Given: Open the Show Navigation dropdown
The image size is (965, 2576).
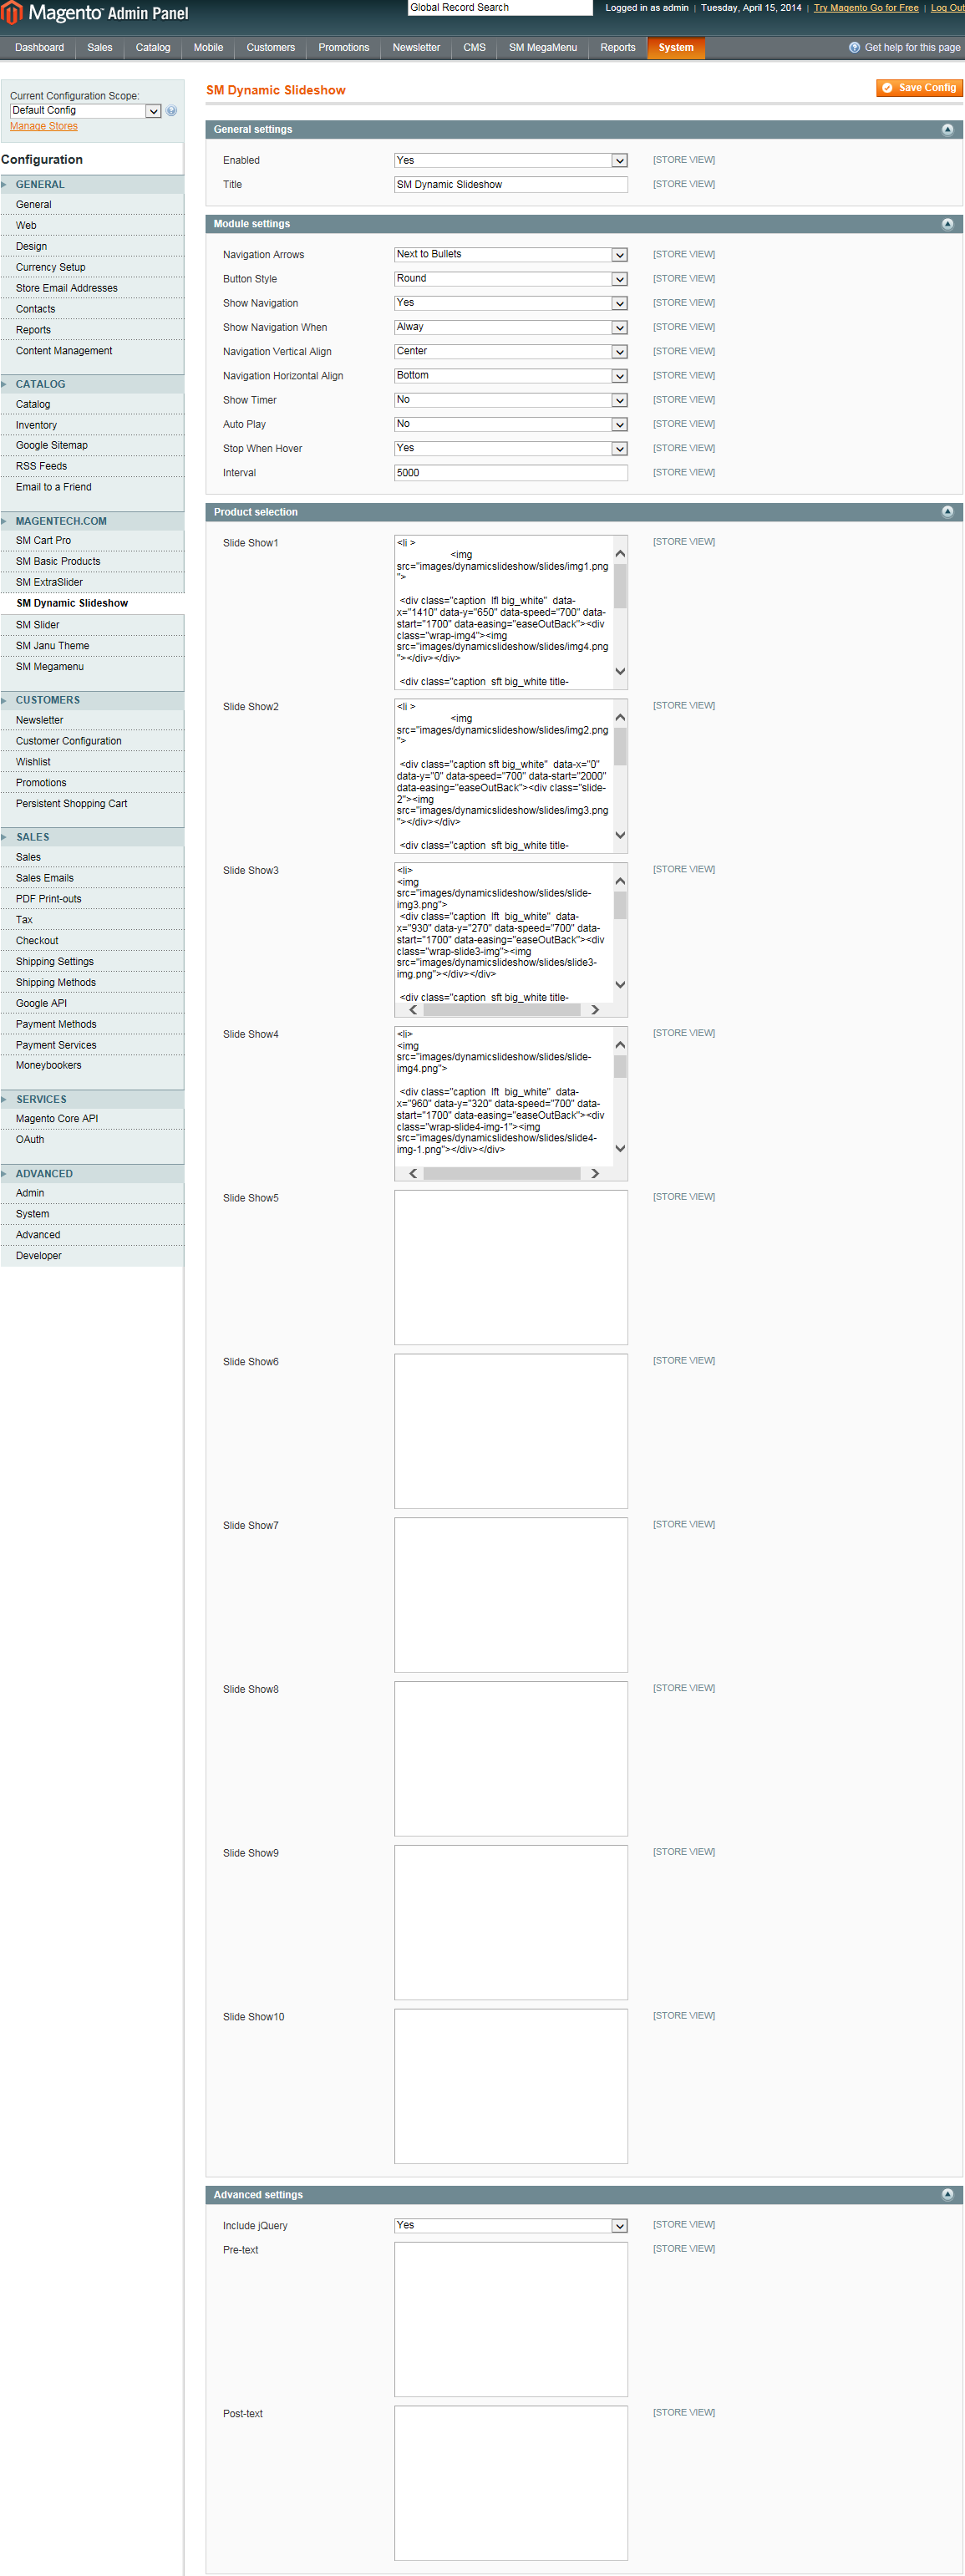Looking at the screenshot, I should 511,303.
